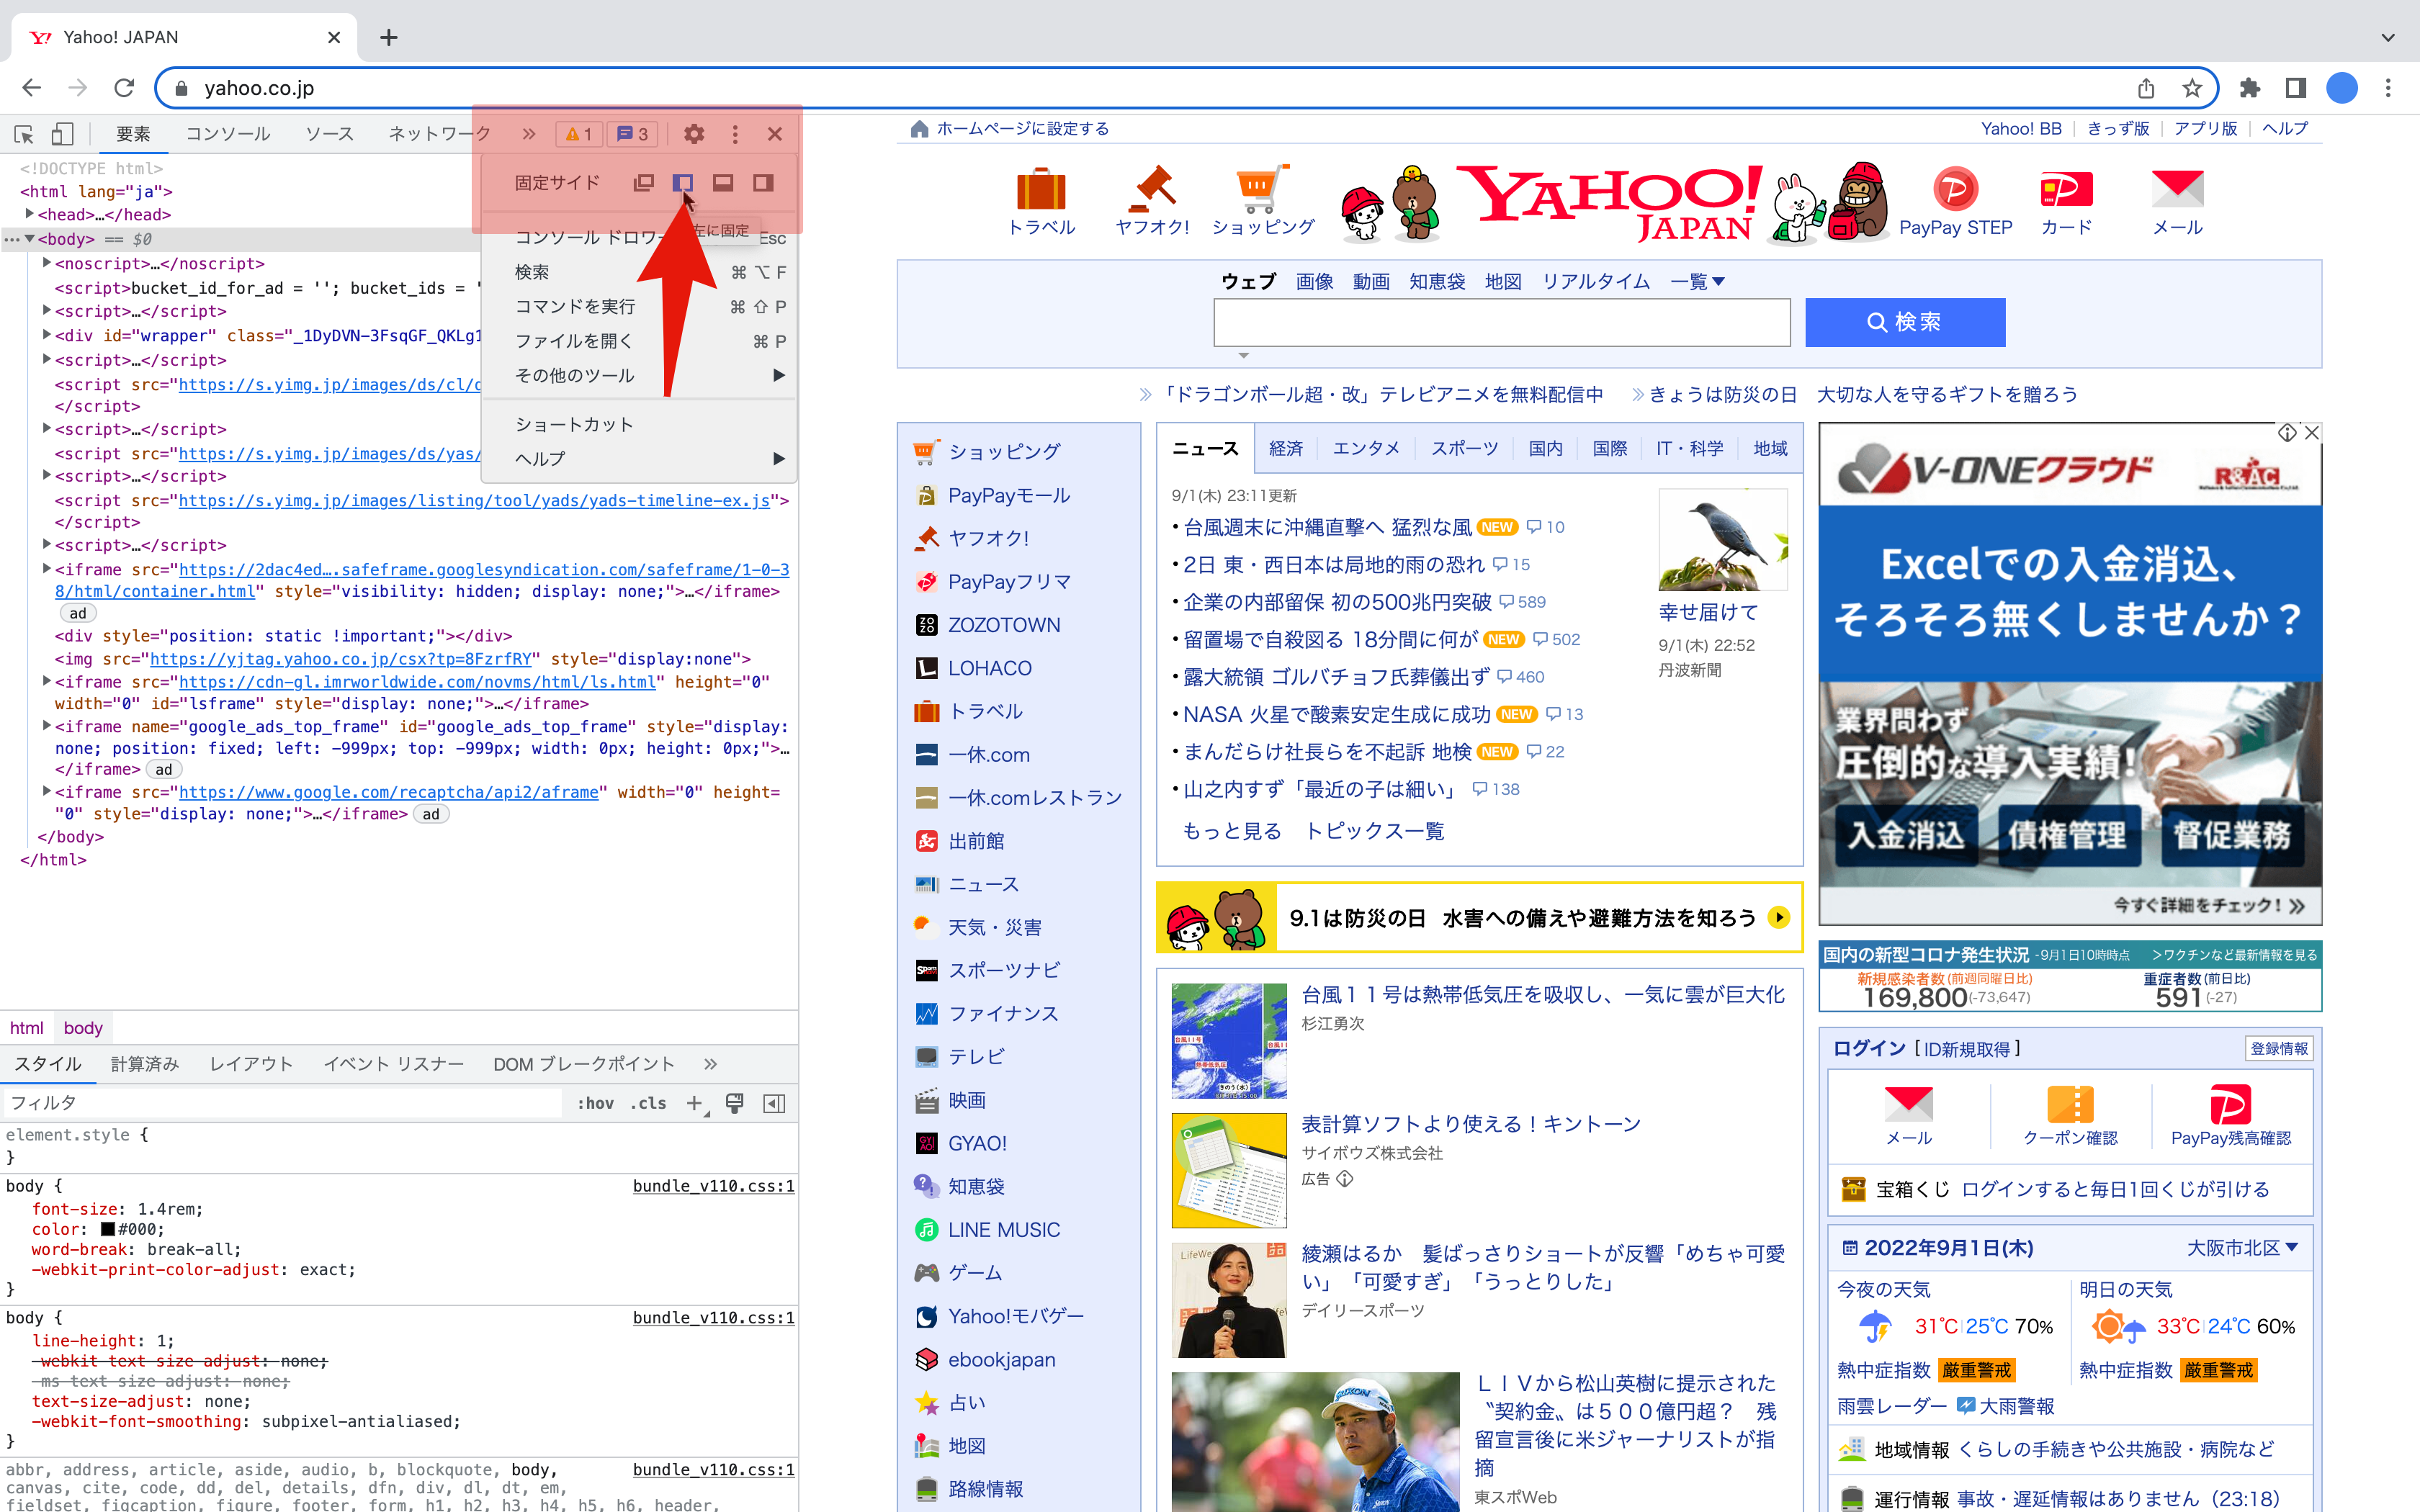Screen dimensions: 2420x1512
Task: Select コマンドを実行 from the menu
Action: [639, 307]
